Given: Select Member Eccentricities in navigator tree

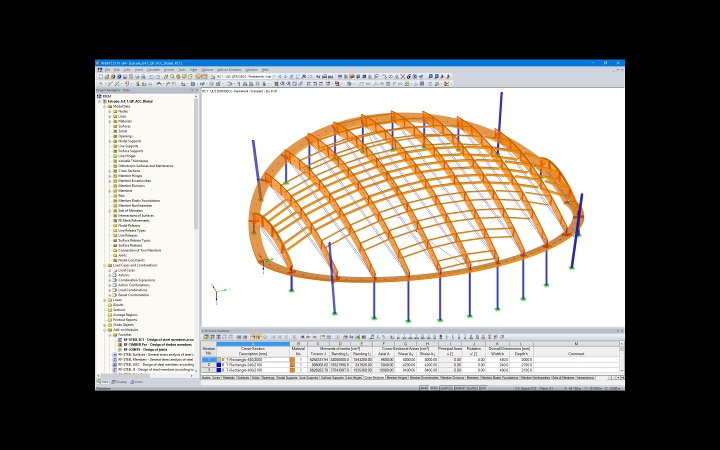Looking at the screenshot, I should pos(135,181).
